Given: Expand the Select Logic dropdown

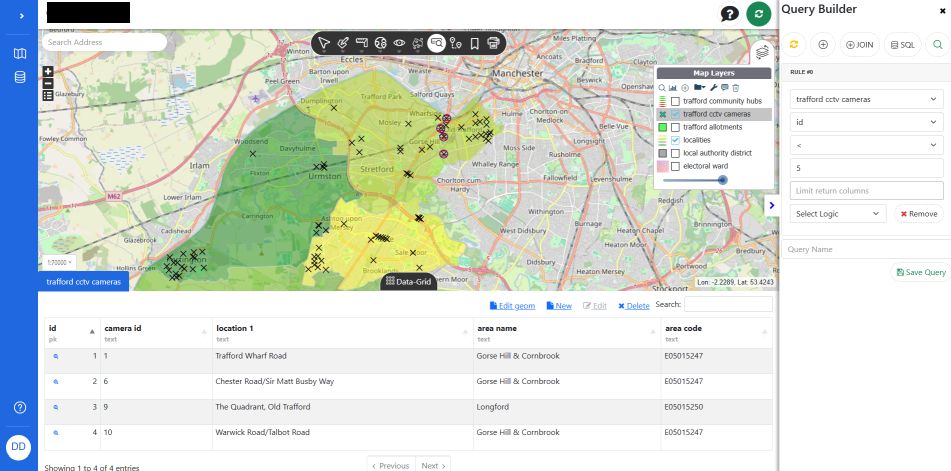Looking at the screenshot, I should (x=837, y=214).
